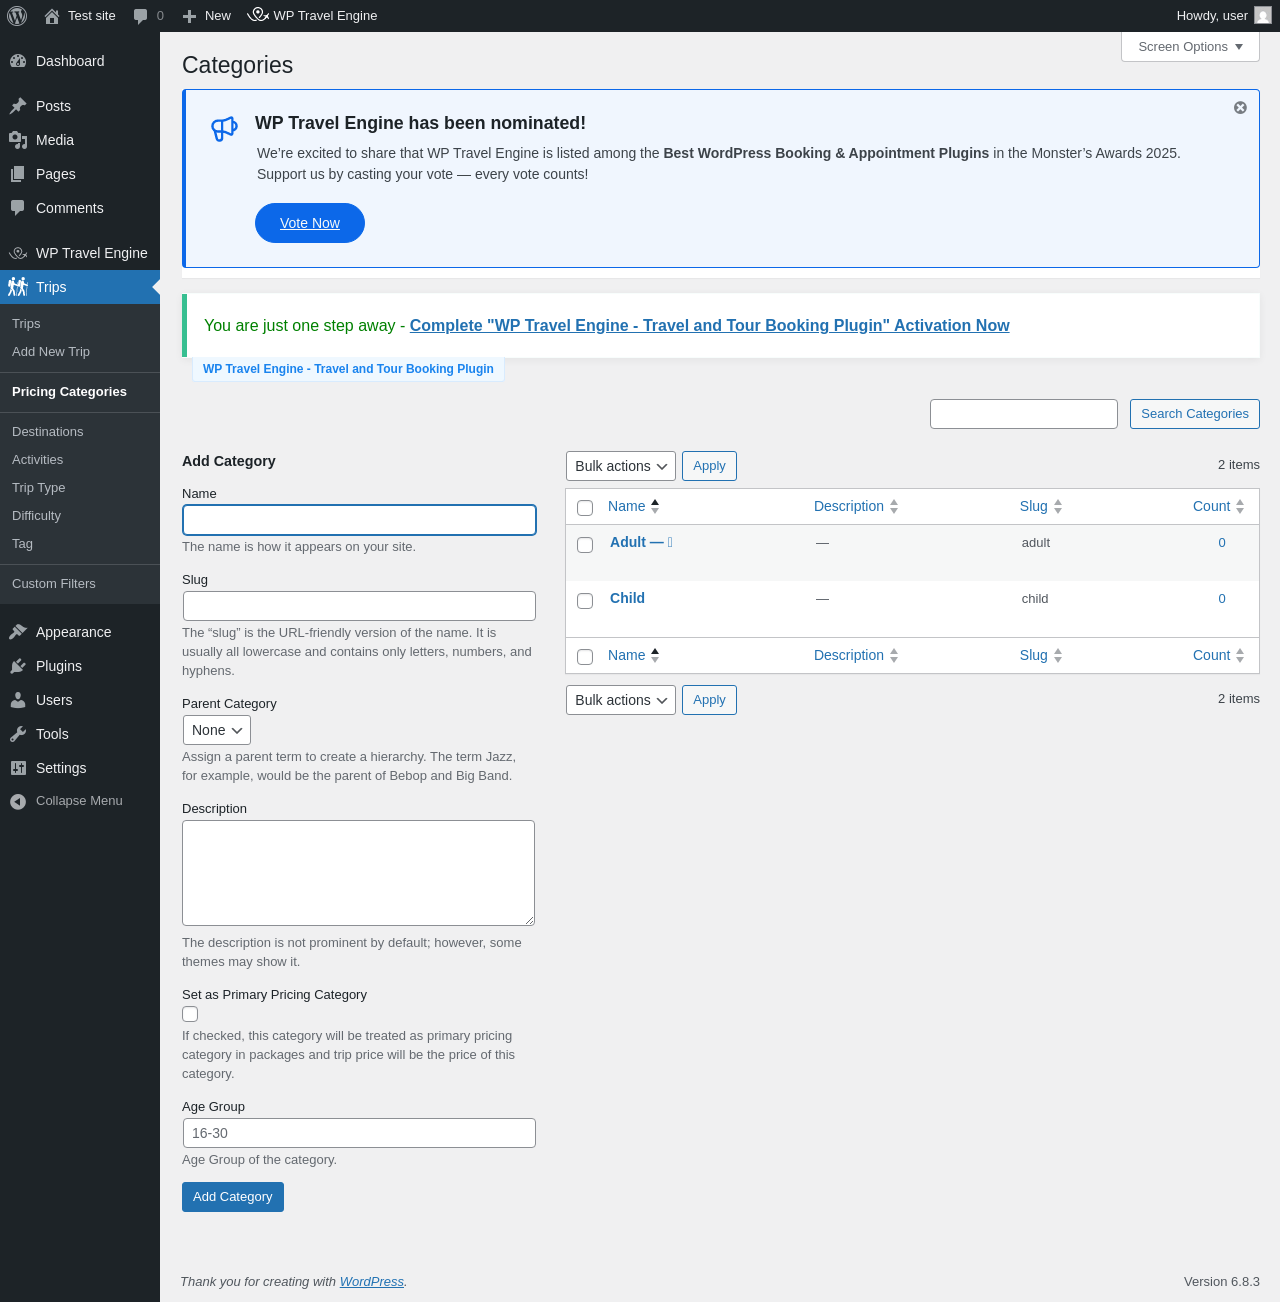Screen dimensions: 1280x1302
Task: Expand the Screen Options panel
Action: 1190,47
